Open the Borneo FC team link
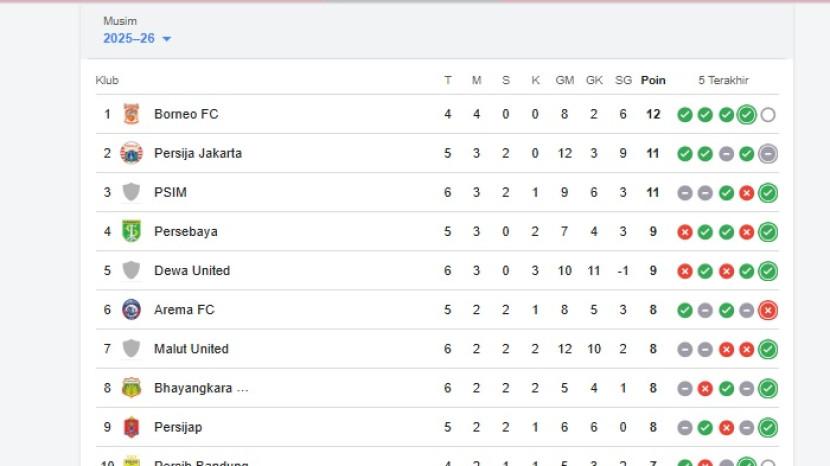Image resolution: width=830 pixels, height=466 pixels. coord(186,114)
